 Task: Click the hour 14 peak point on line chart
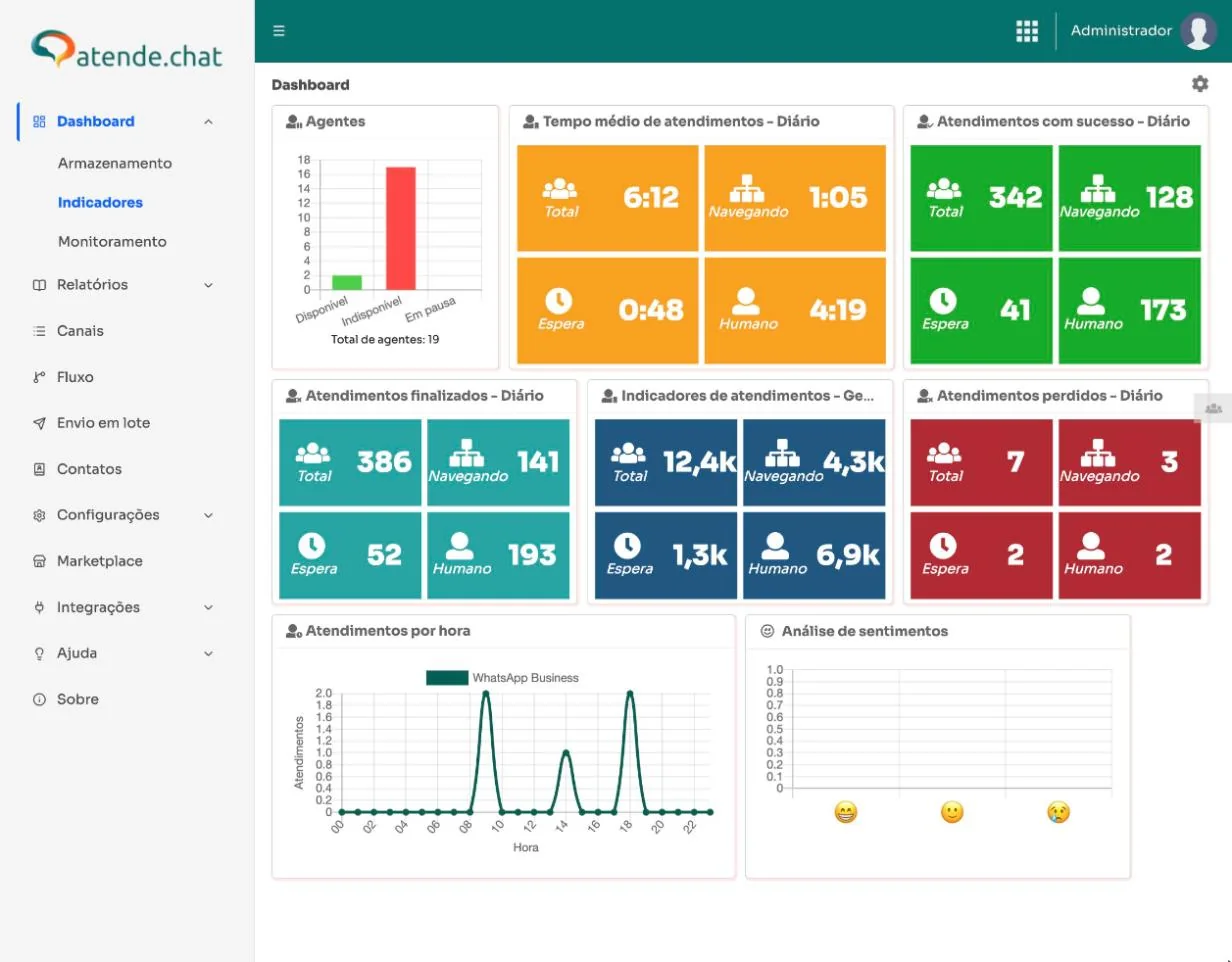click(x=566, y=752)
